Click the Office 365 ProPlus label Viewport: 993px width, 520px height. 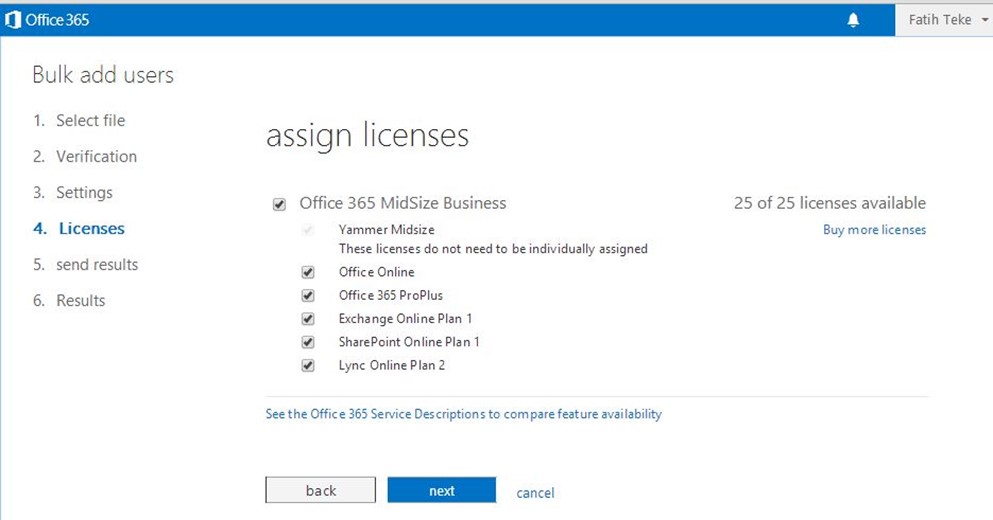click(391, 295)
